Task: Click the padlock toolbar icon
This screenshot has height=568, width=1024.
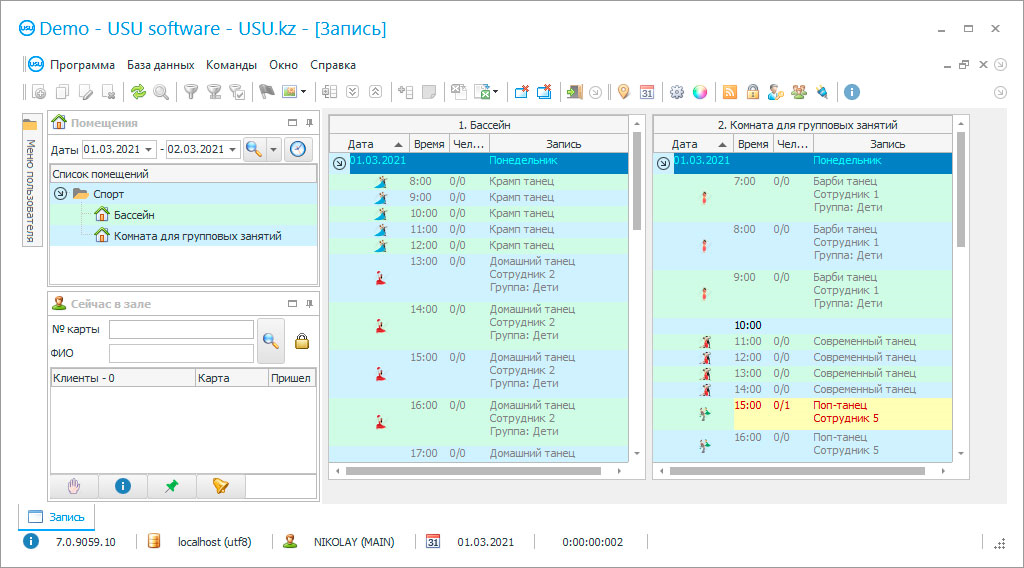Action: 752,92
